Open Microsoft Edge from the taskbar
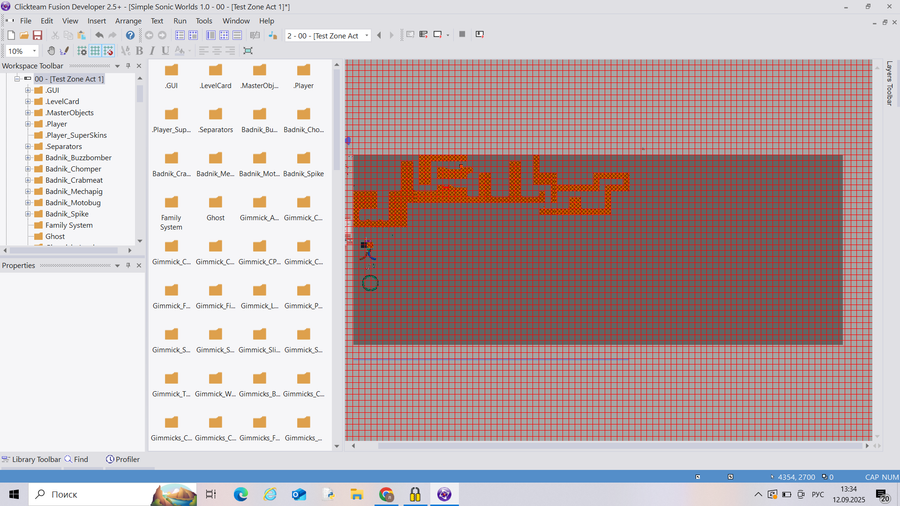900x506 pixels. (240, 494)
